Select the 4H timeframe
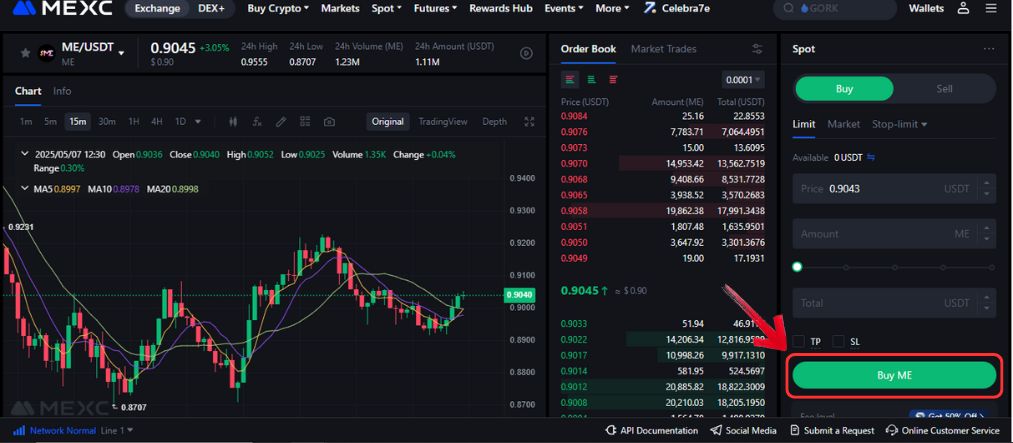Screen dimensions: 1013x443 pyautogui.click(x=157, y=121)
